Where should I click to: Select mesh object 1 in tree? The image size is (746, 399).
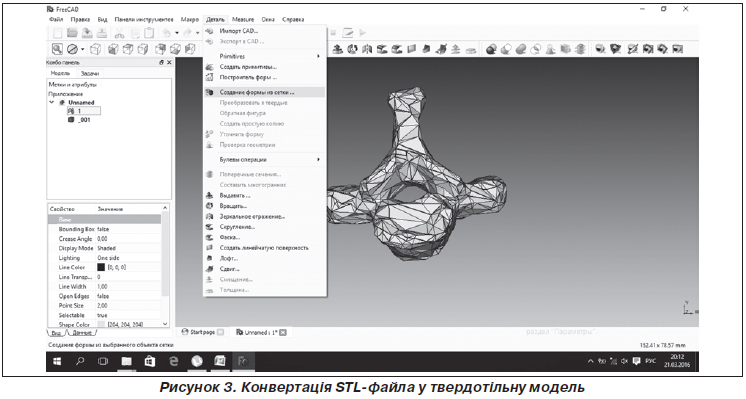pos(84,111)
